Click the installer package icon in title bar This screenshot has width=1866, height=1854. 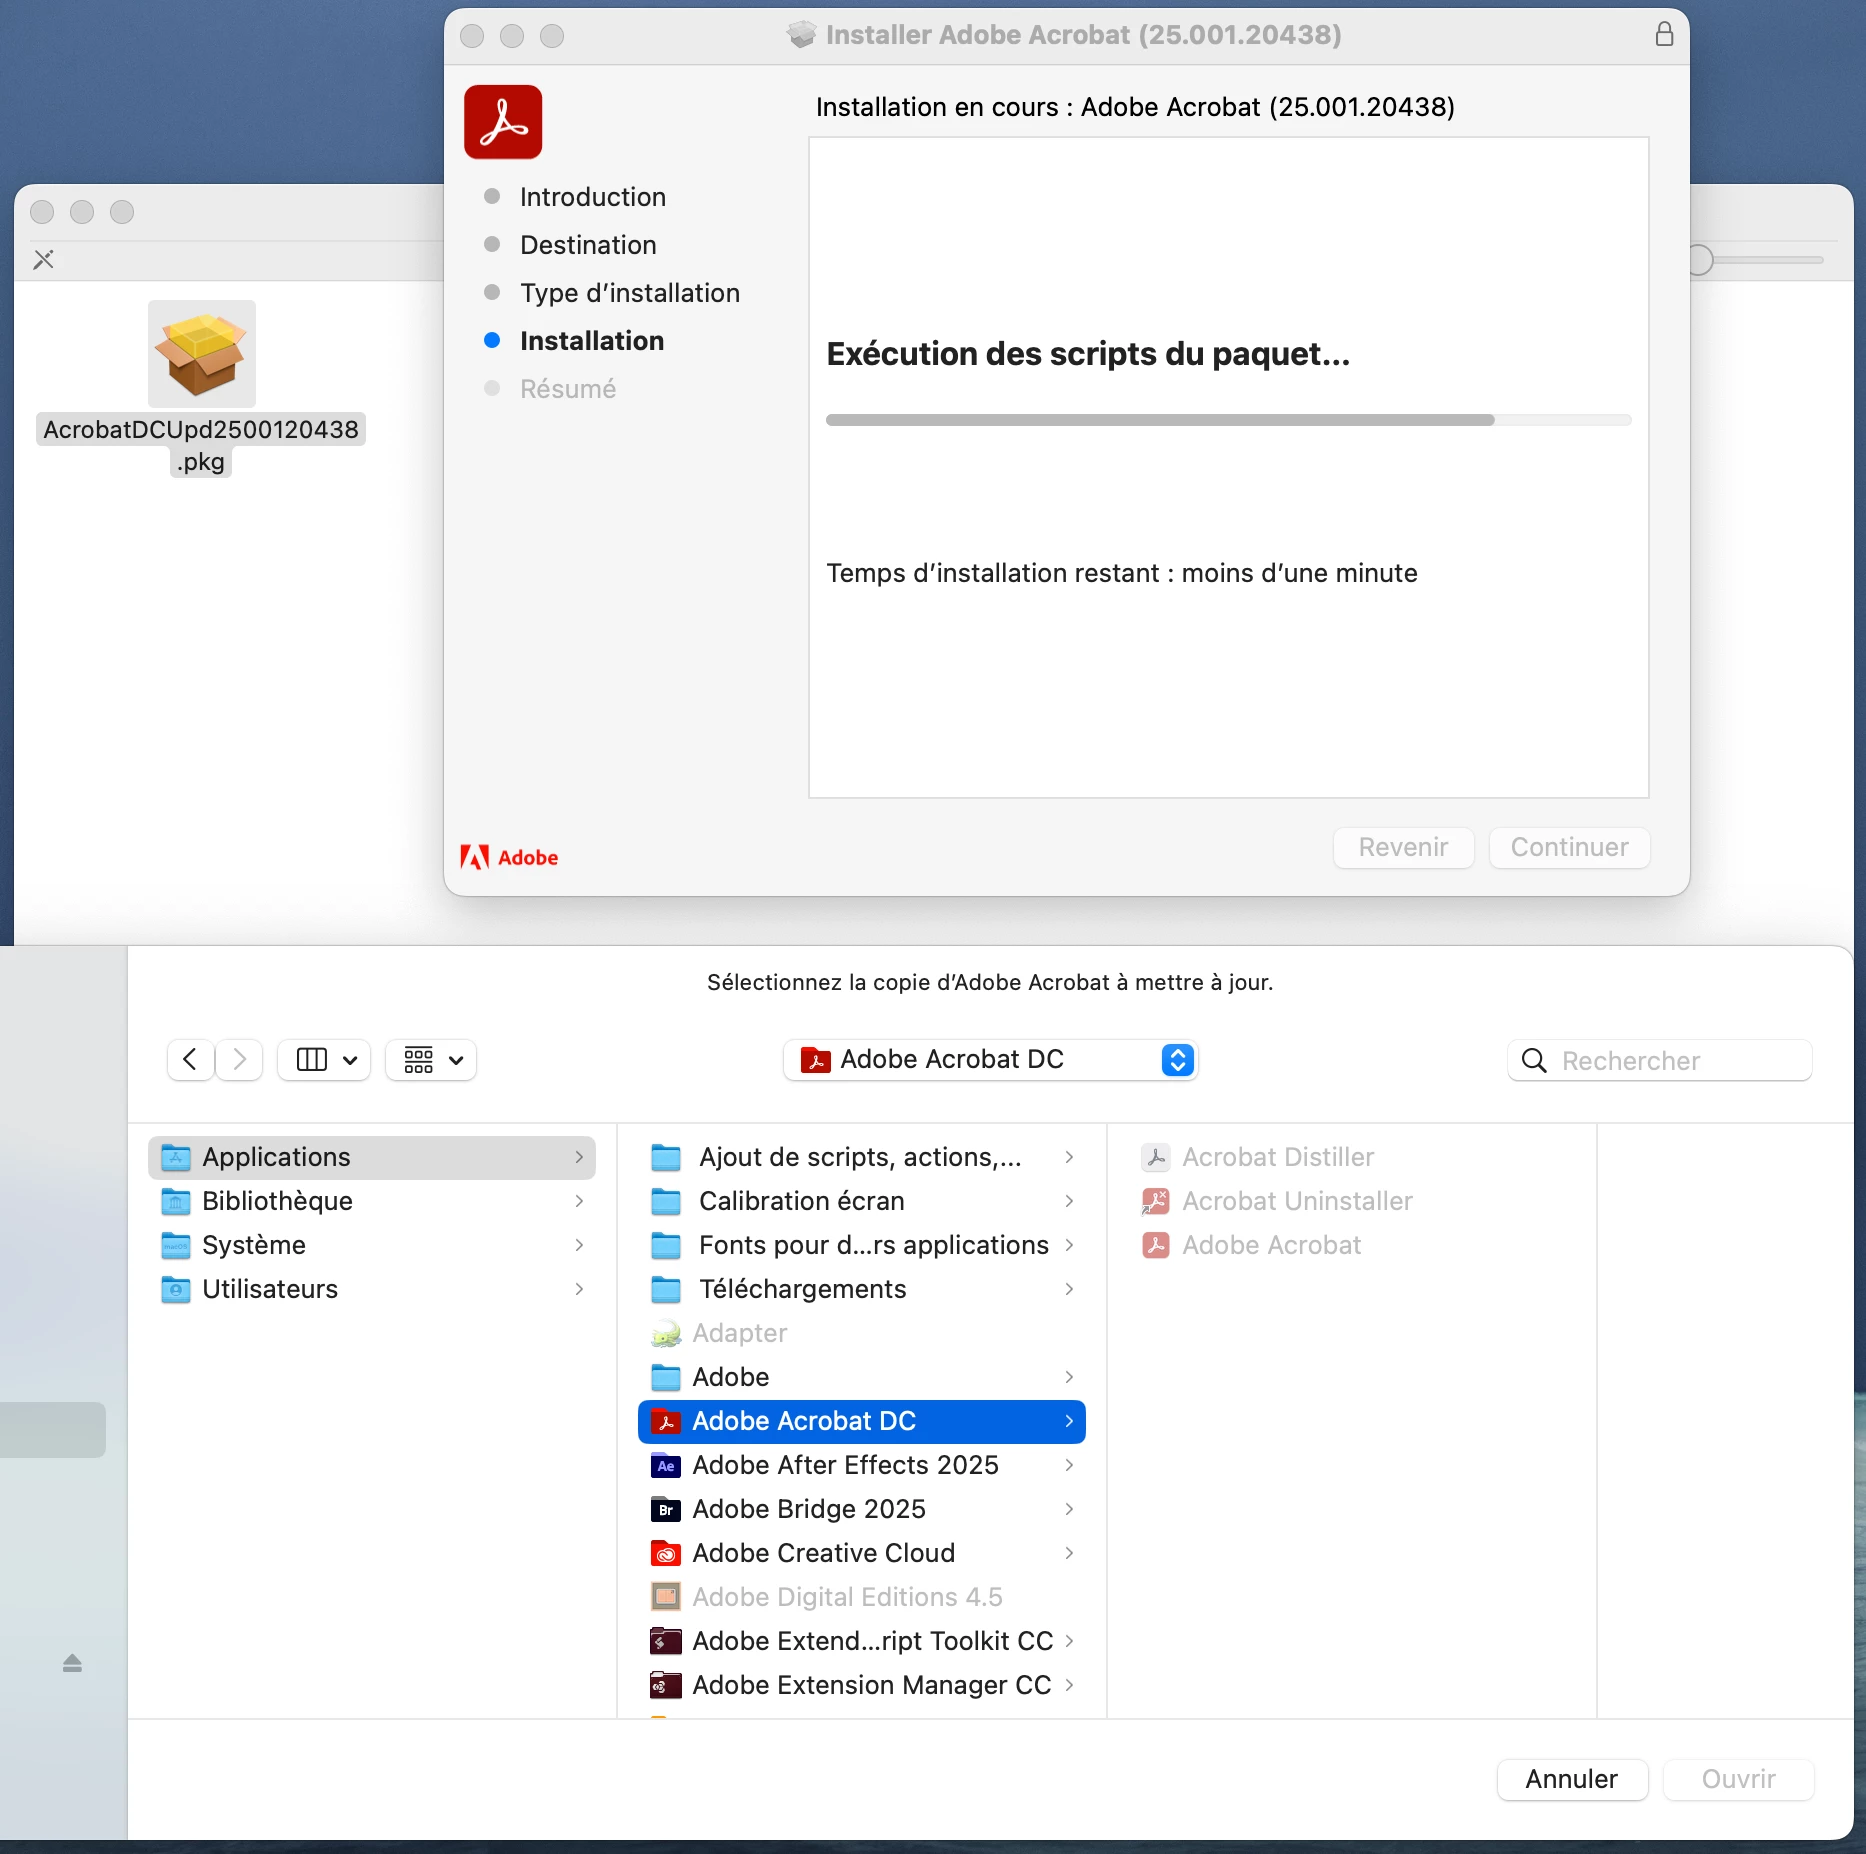(801, 35)
